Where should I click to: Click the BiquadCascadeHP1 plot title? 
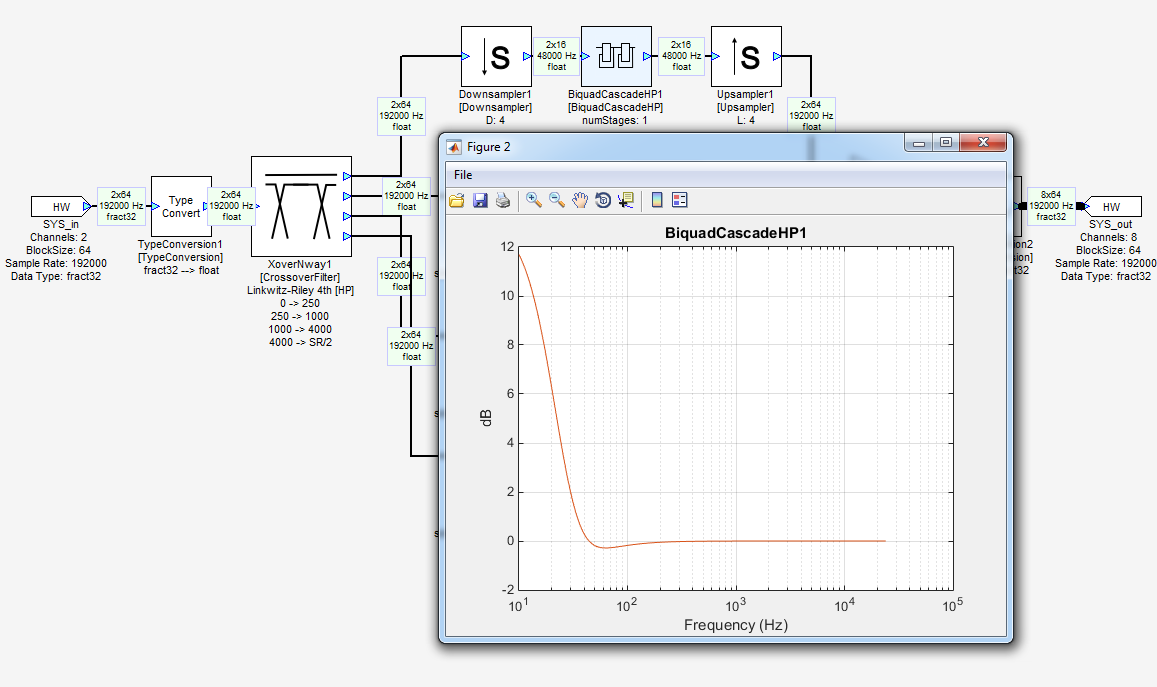(x=735, y=233)
